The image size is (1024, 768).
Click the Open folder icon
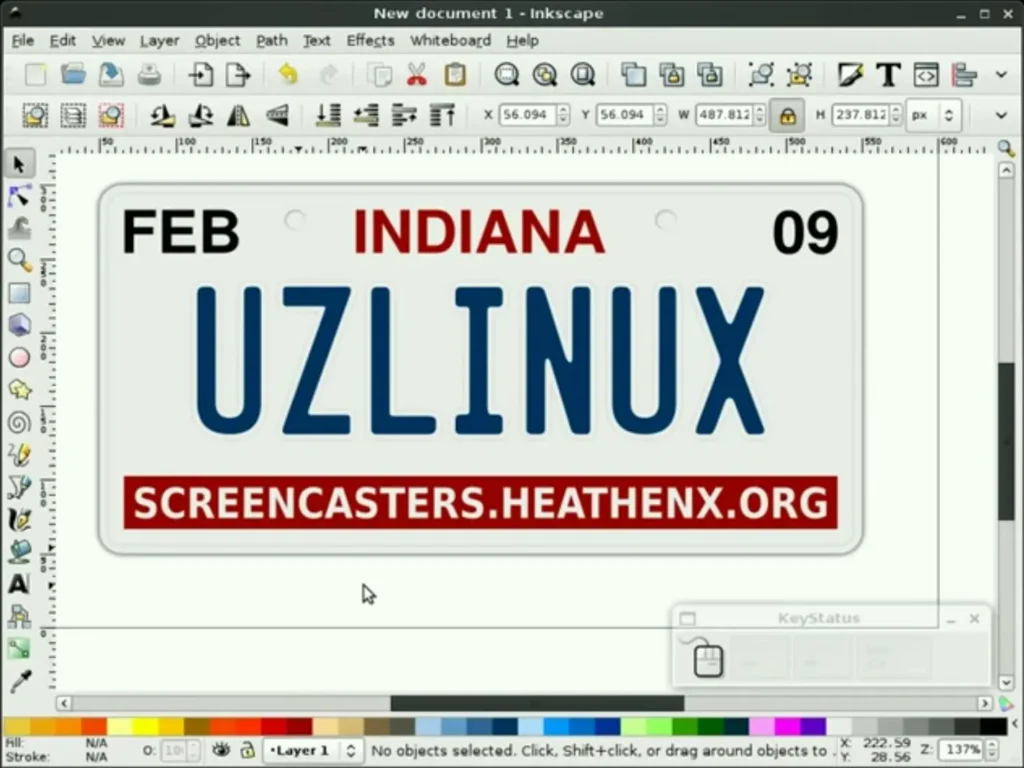(x=73, y=74)
